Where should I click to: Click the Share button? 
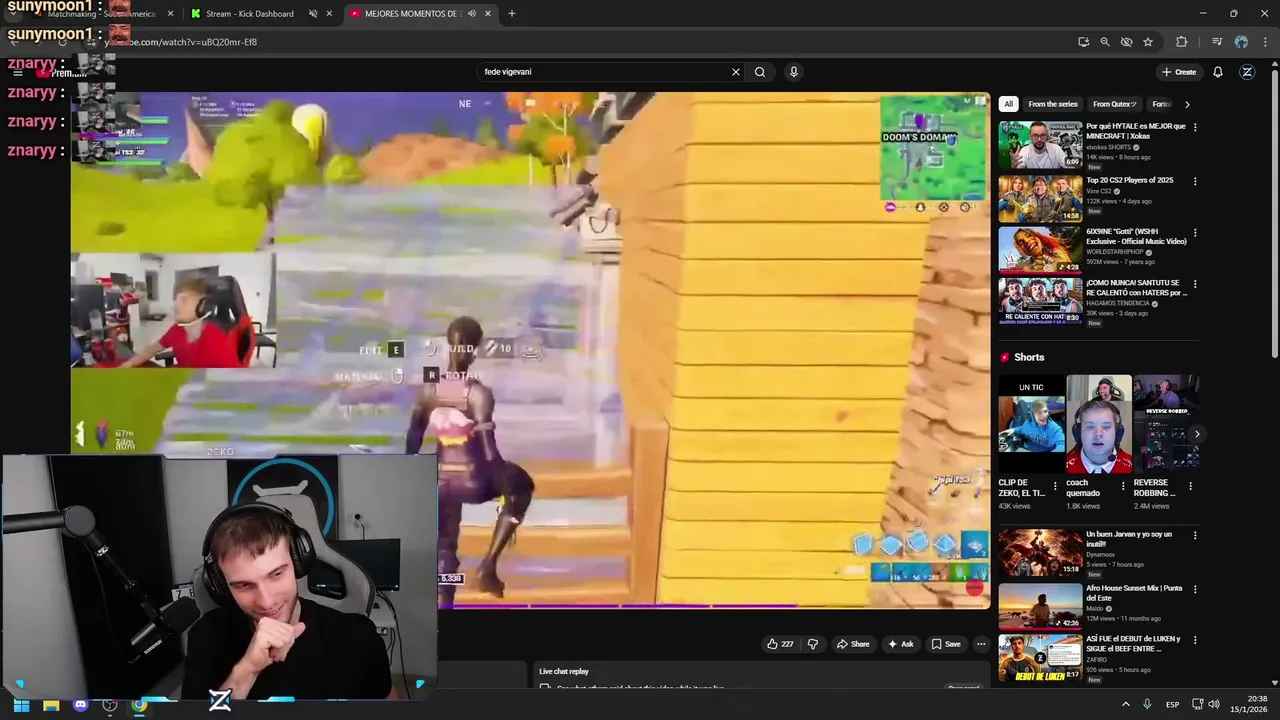point(853,644)
